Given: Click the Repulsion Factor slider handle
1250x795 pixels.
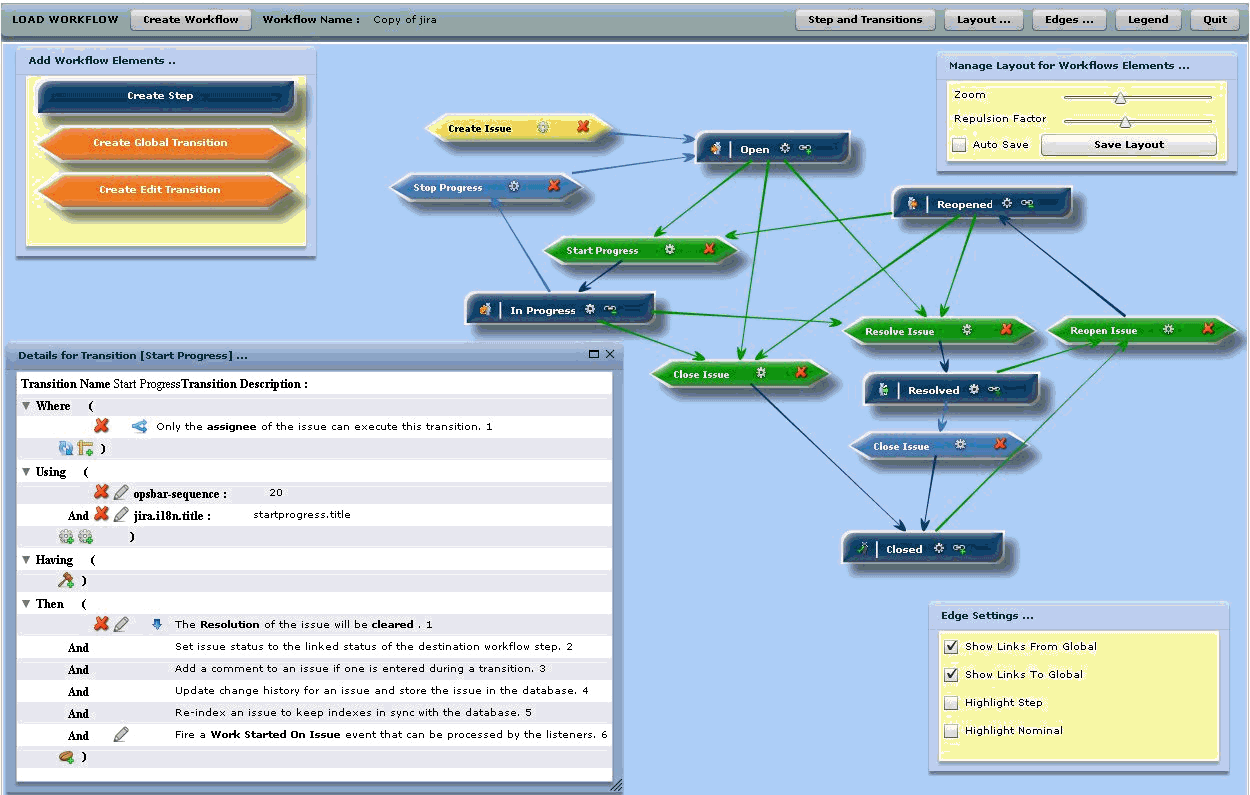Looking at the screenshot, I should pos(1124,121).
